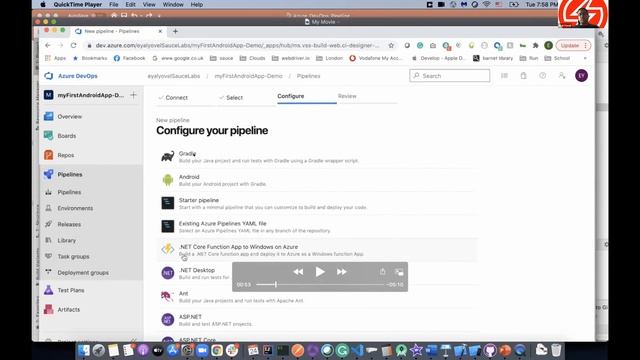640x360 pixels.
Task: Open the task list icon in header
Action: (504, 76)
